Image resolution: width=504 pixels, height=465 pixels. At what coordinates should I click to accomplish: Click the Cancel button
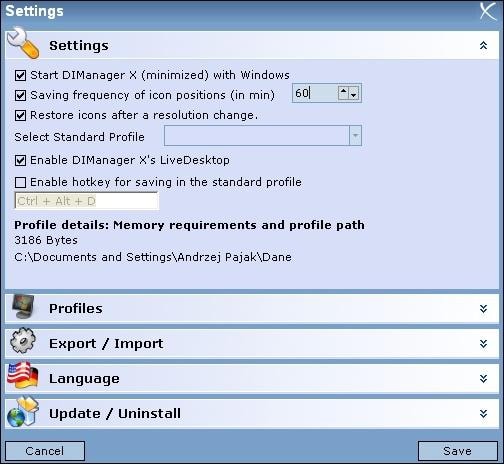(45, 451)
